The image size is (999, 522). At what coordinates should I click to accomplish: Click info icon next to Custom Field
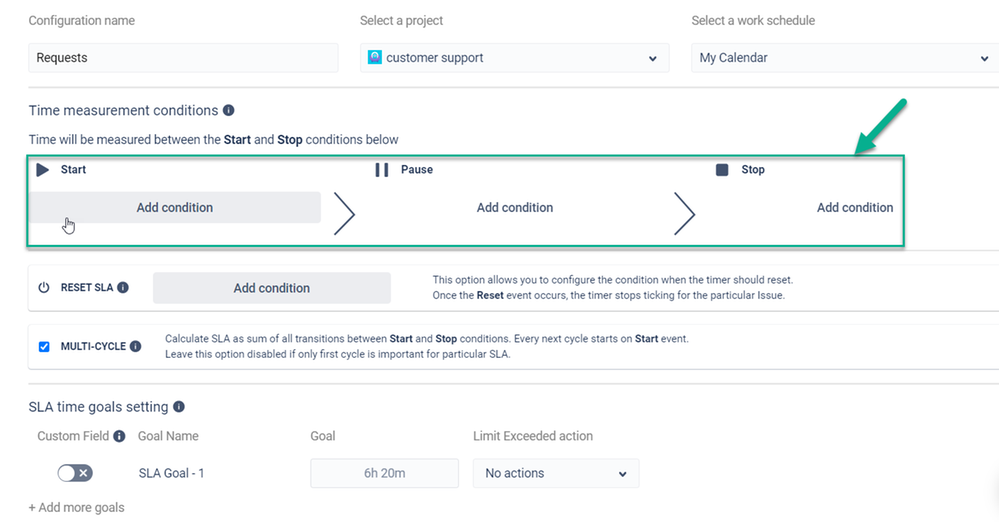[x=119, y=436]
